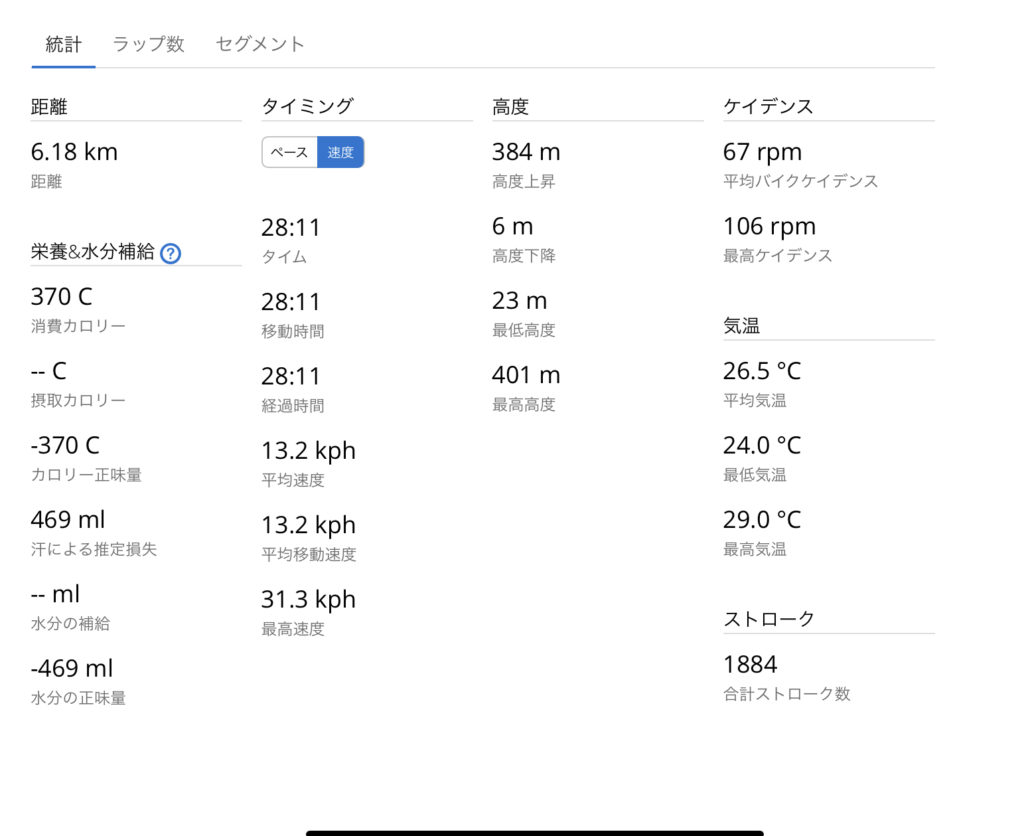1024x836 pixels.
Task: Select the 67 rpm average cadence value
Action: (762, 152)
